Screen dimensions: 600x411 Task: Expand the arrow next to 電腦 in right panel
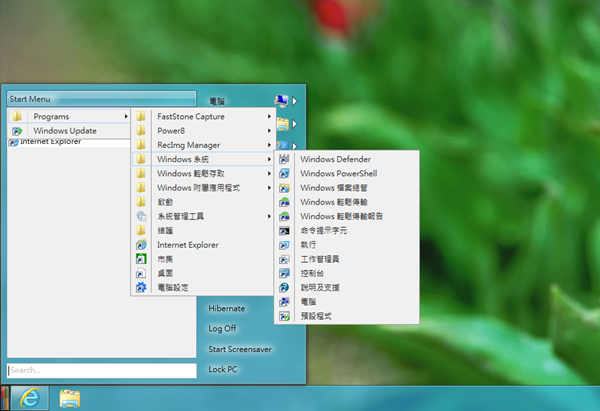[295, 101]
